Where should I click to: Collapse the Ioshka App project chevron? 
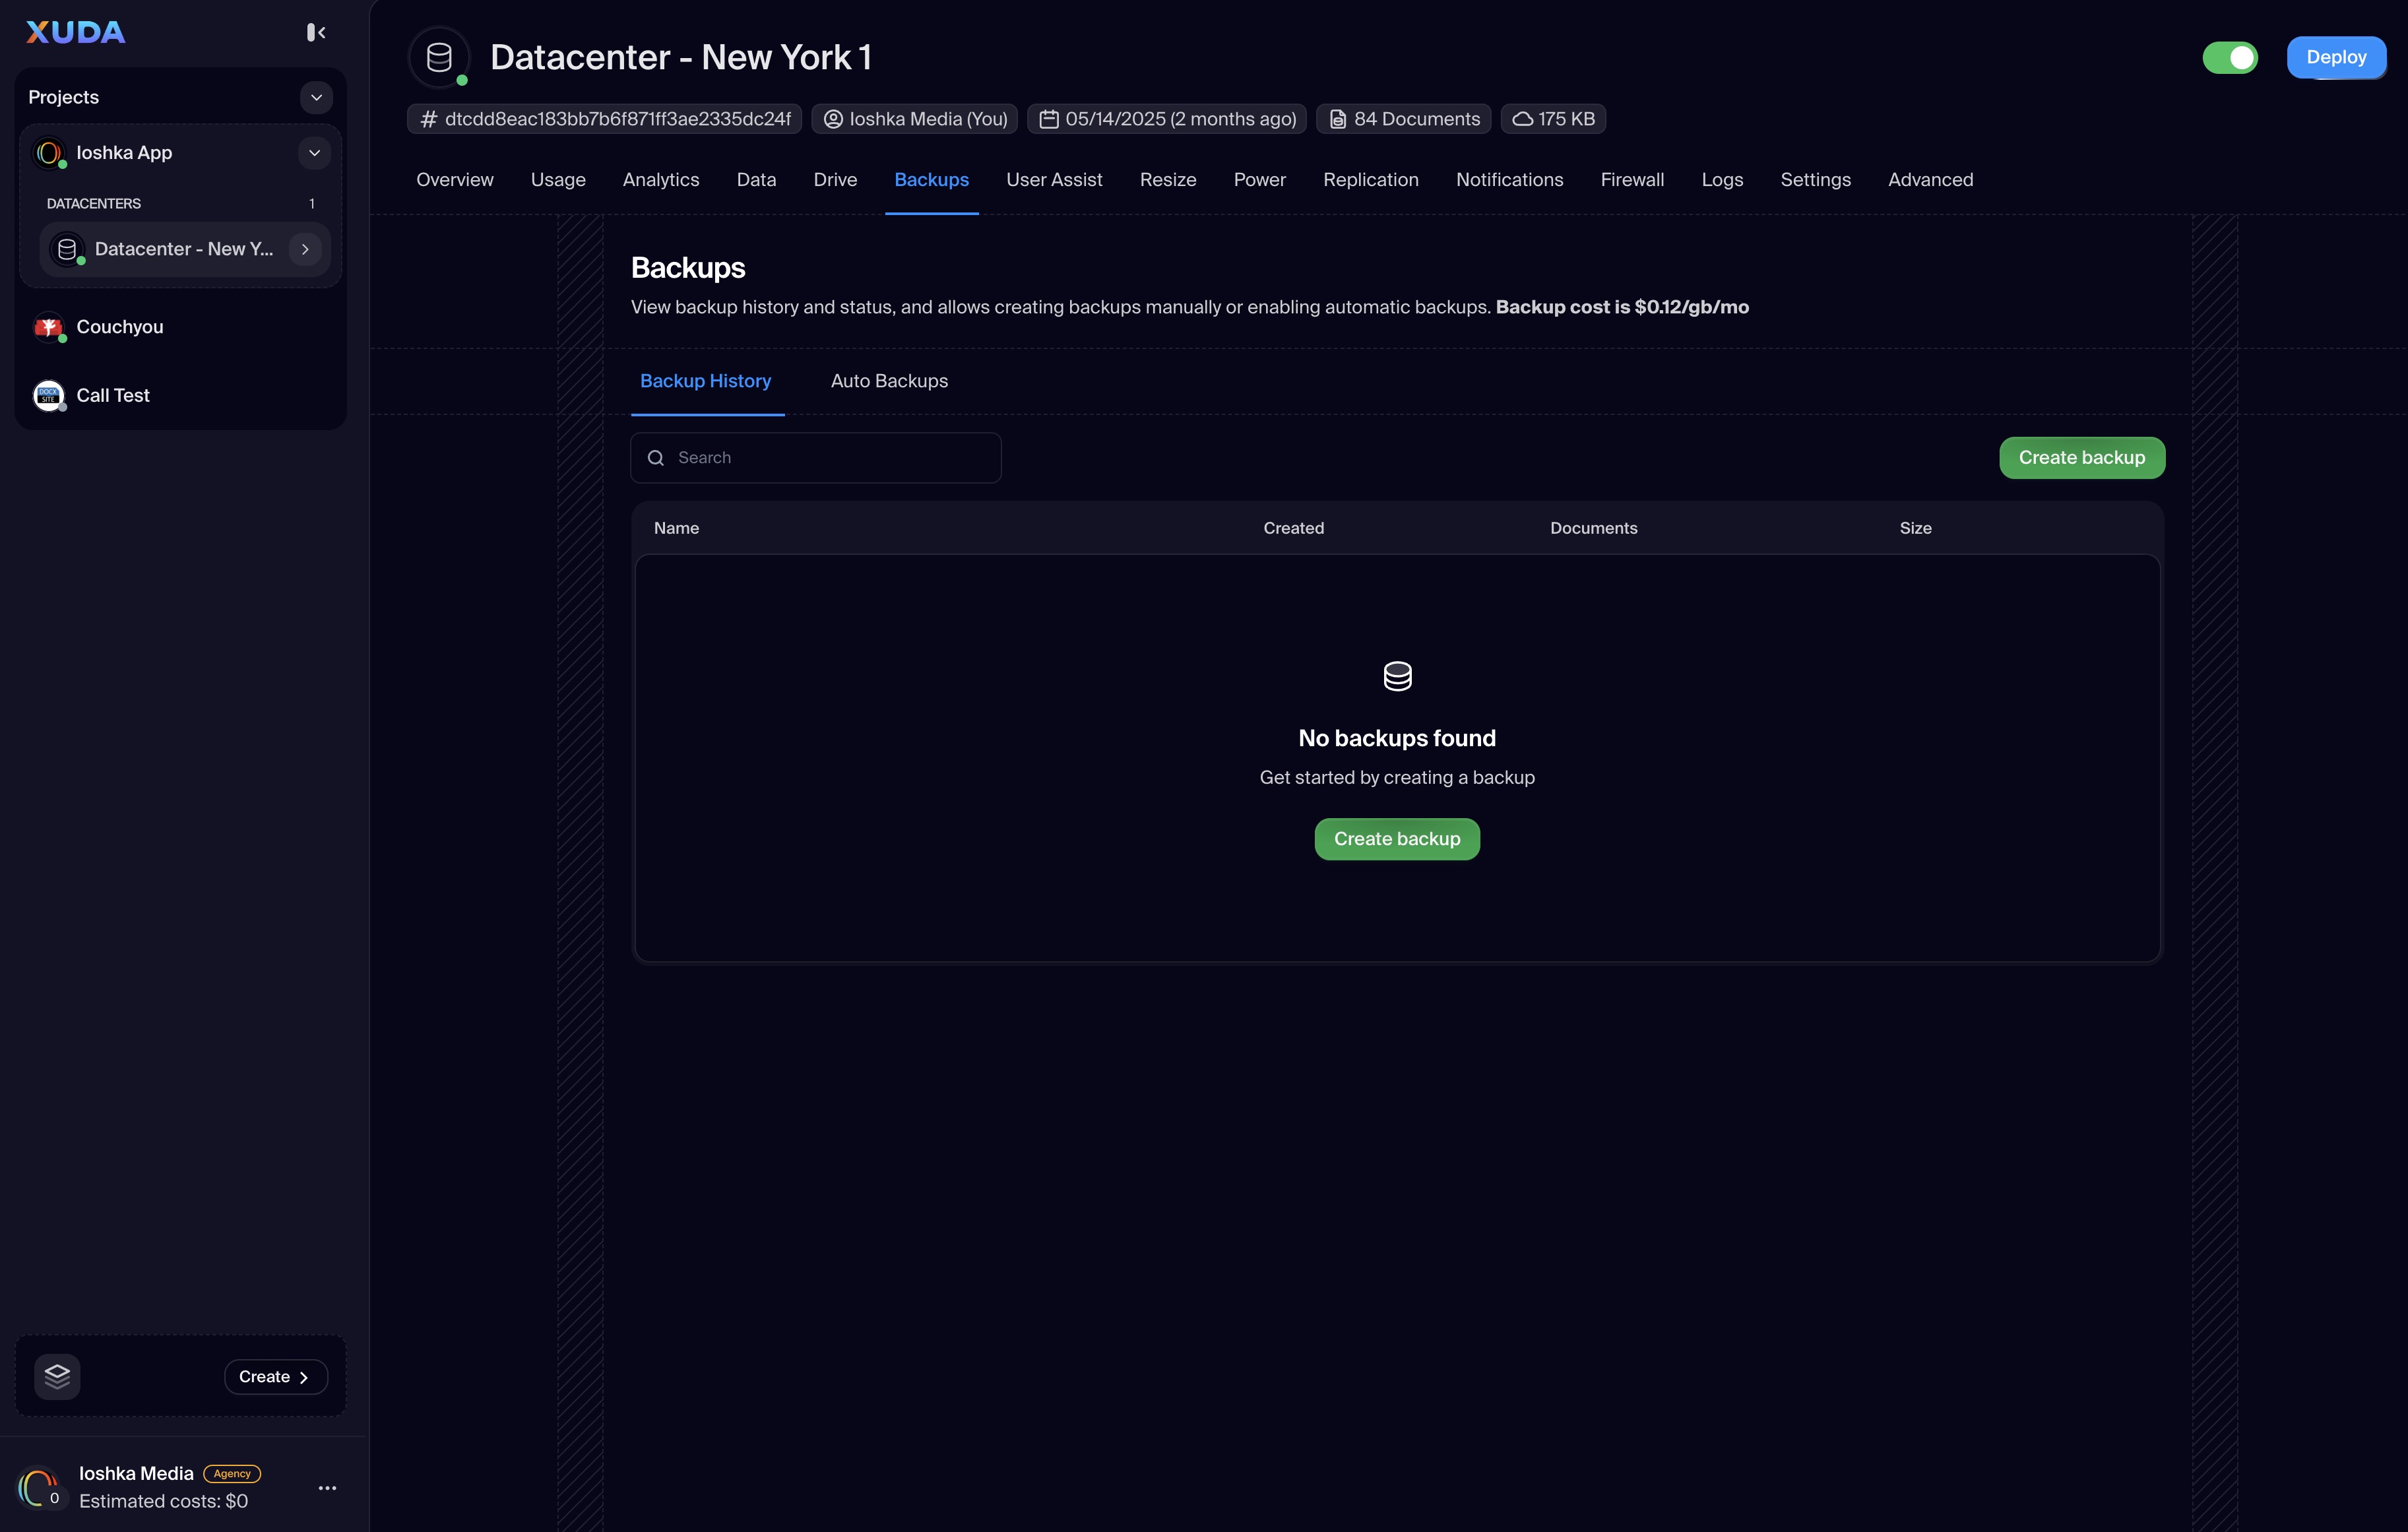click(x=314, y=153)
